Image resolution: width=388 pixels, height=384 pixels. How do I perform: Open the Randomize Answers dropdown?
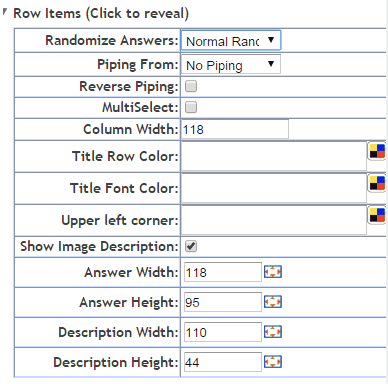(231, 41)
